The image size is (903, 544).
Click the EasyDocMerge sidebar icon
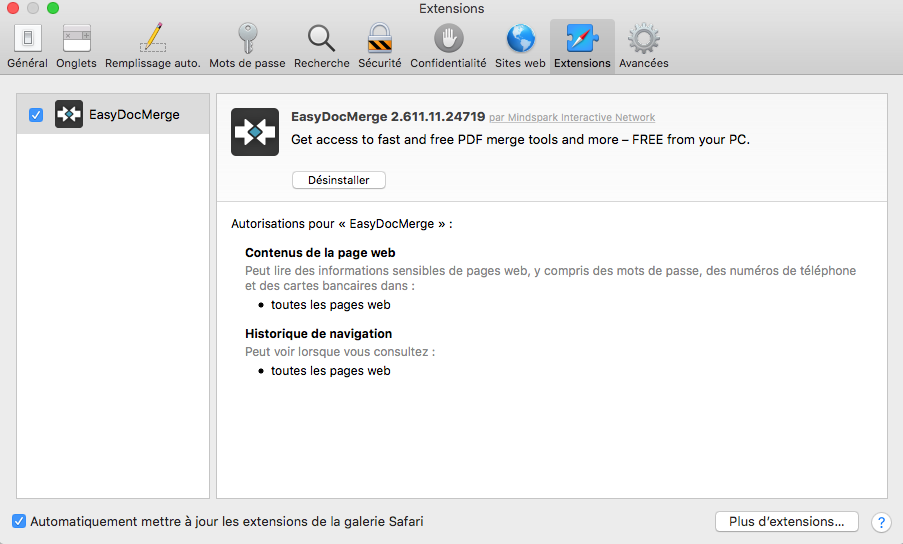coord(69,114)
